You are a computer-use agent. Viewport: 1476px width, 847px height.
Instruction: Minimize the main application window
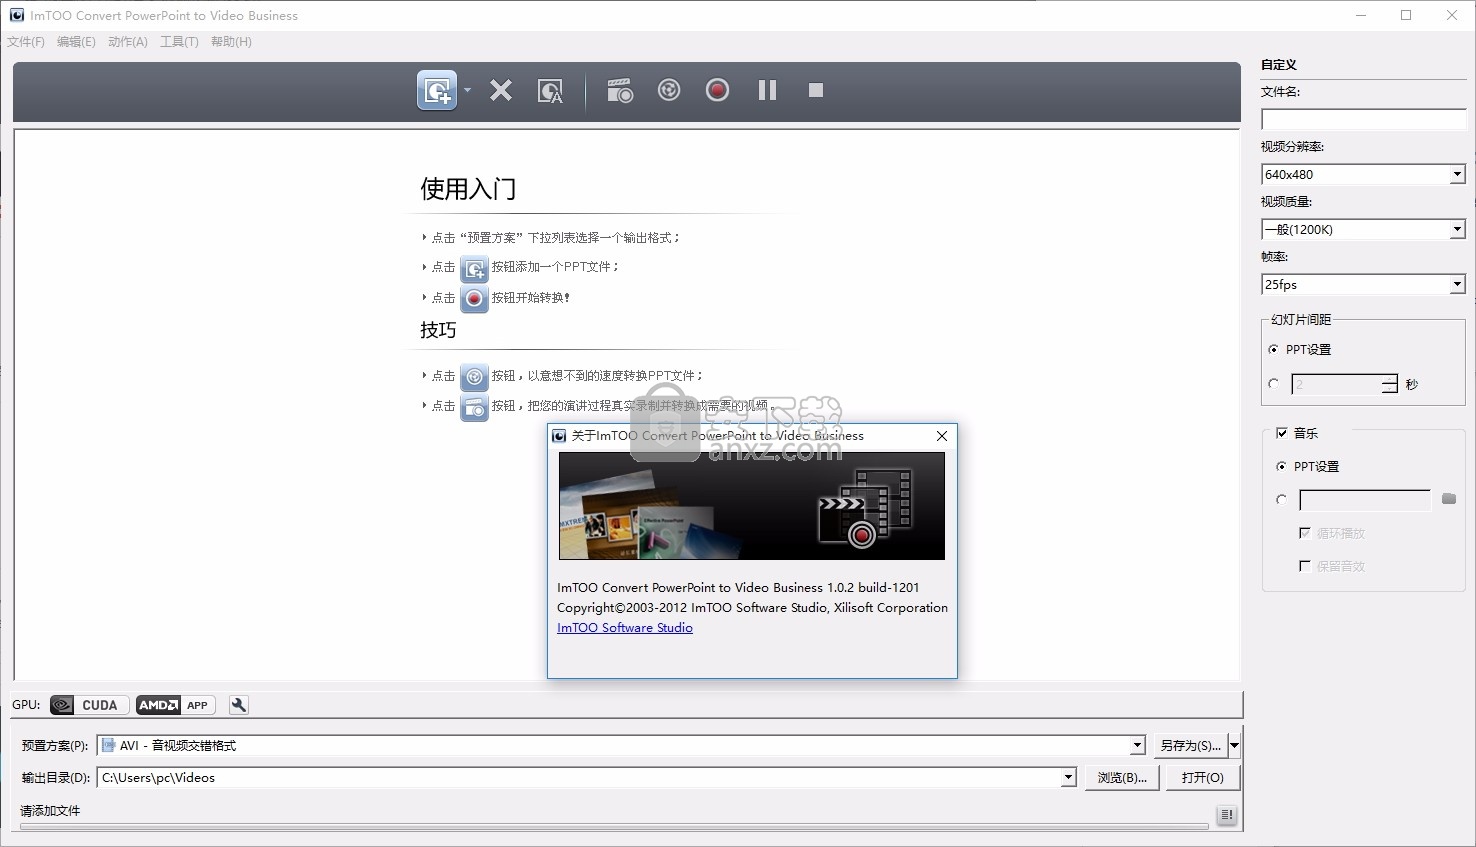(1361, 15)
